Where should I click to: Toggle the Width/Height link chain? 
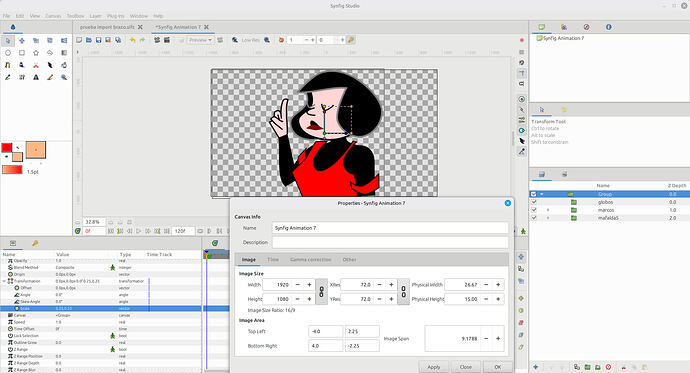tap(322, 292)
